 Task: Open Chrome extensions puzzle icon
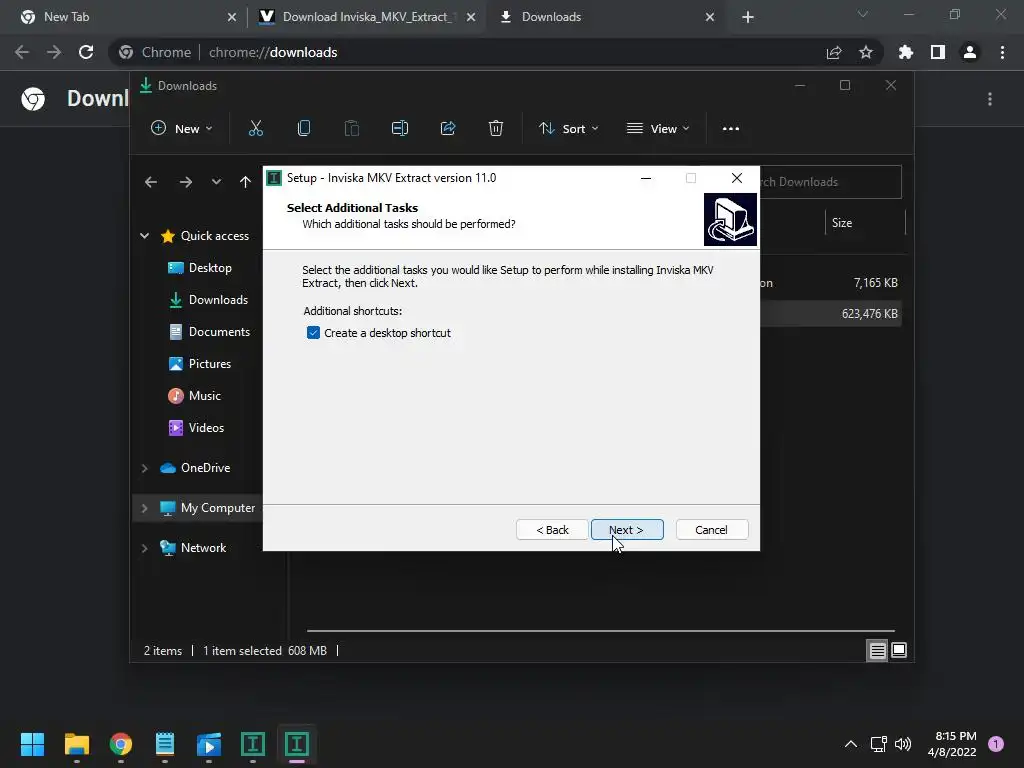[905, 52]
